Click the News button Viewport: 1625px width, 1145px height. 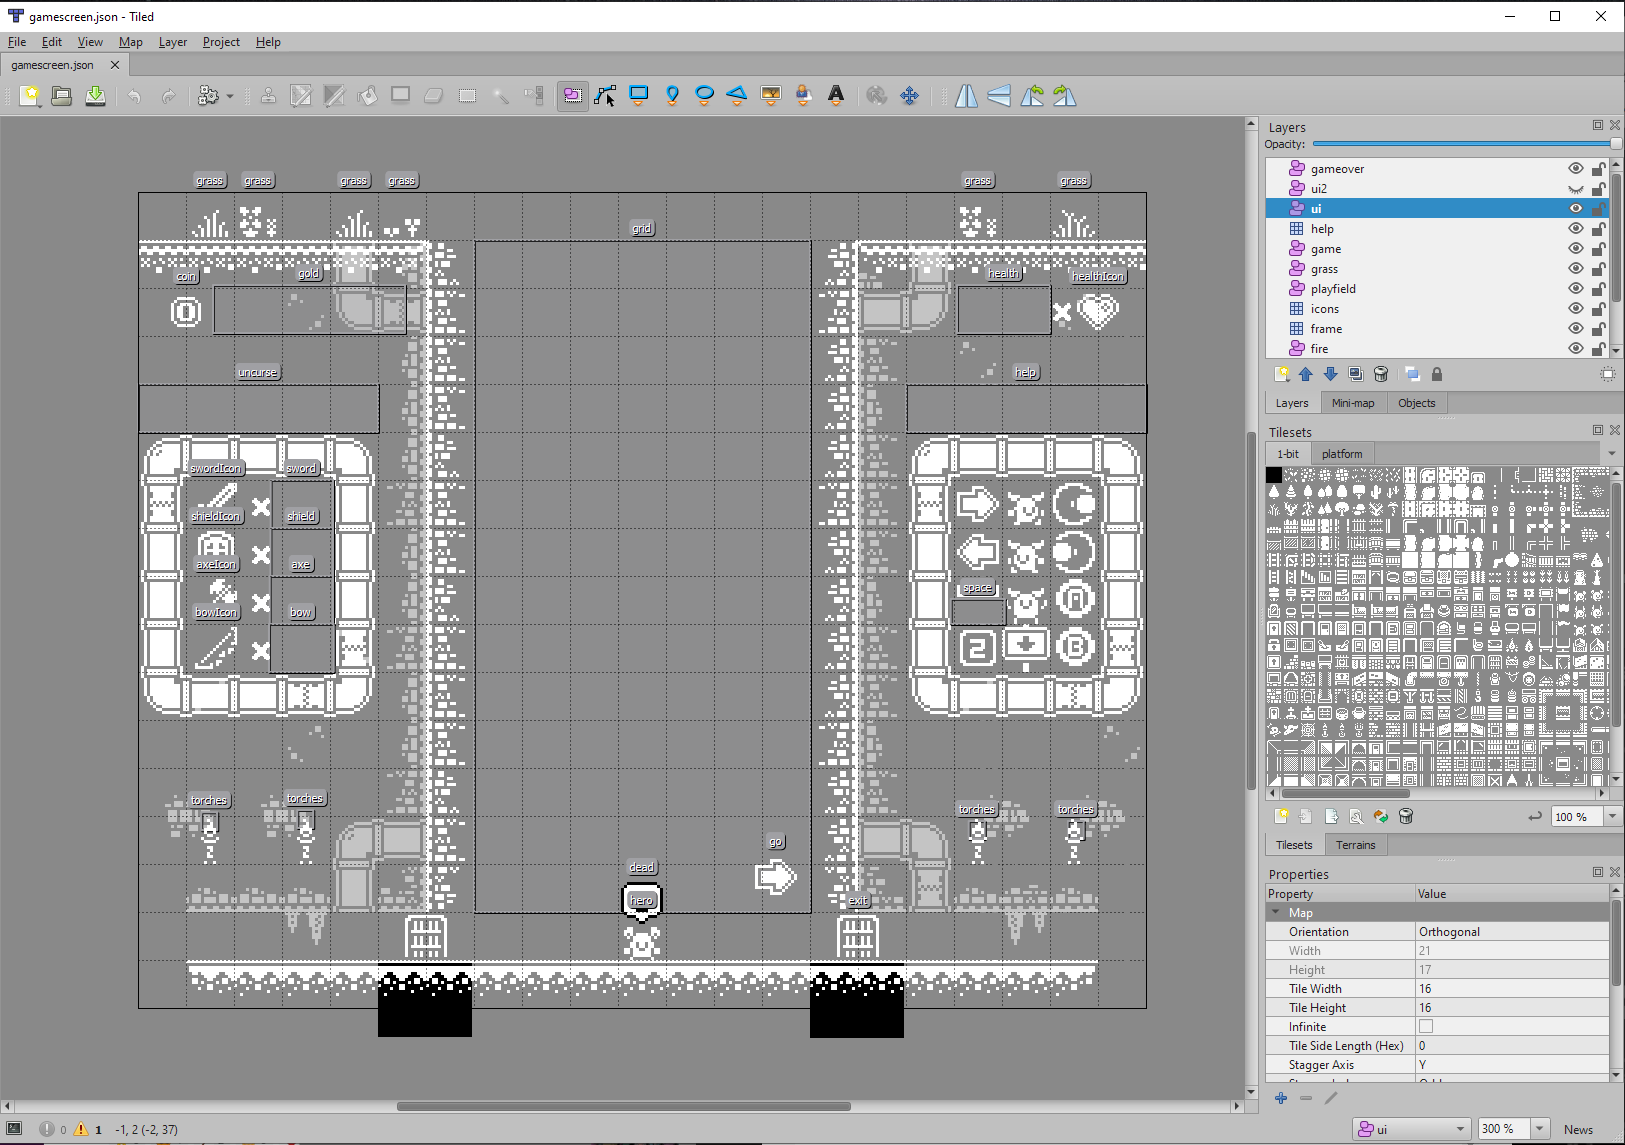pyautogui.click(x=1578, y=1129)
